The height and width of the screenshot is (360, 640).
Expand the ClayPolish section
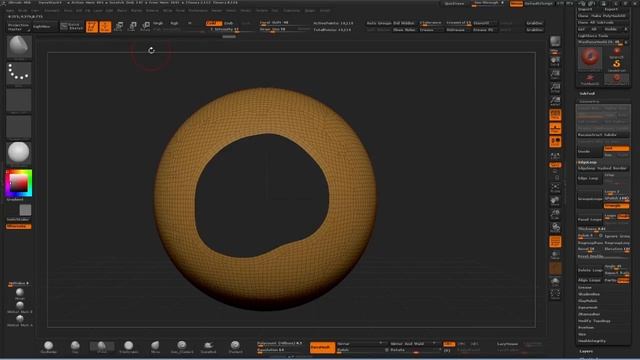(x=588, y=301)
